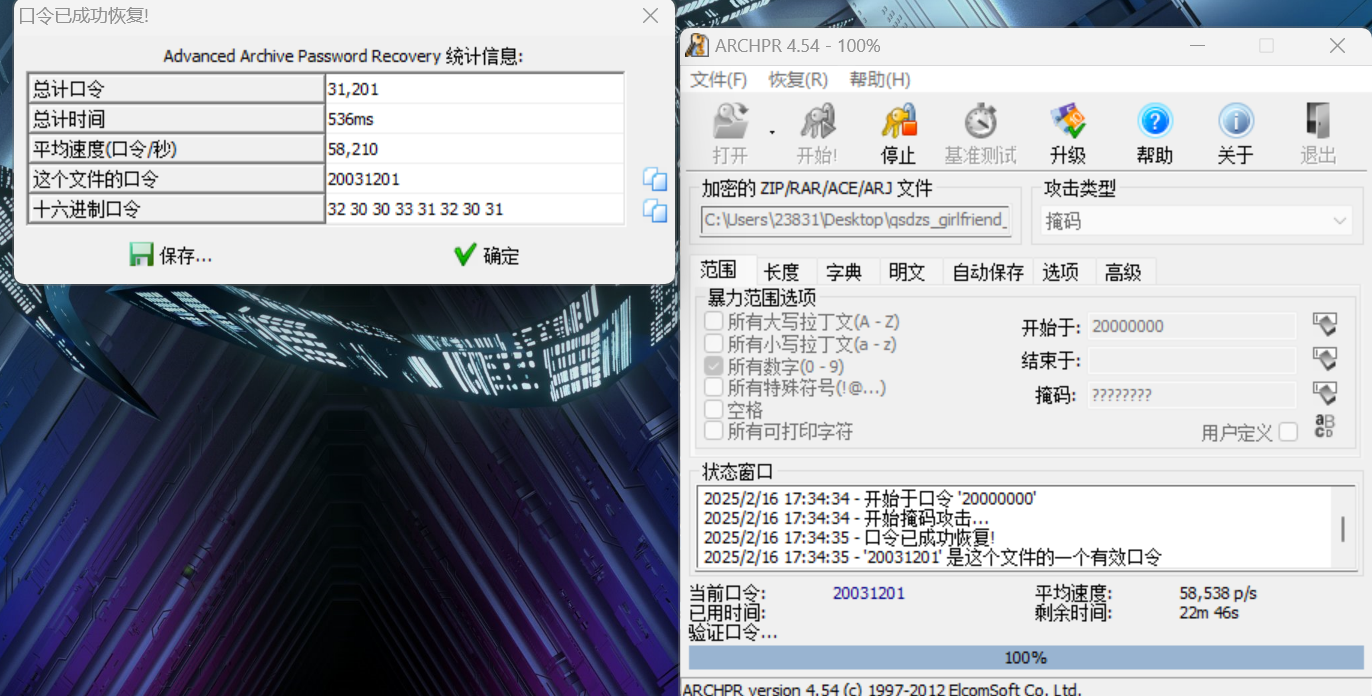
Task: Toggle 所有小写拉丁文(a - z) checkbox
Action: pos(714,344)
